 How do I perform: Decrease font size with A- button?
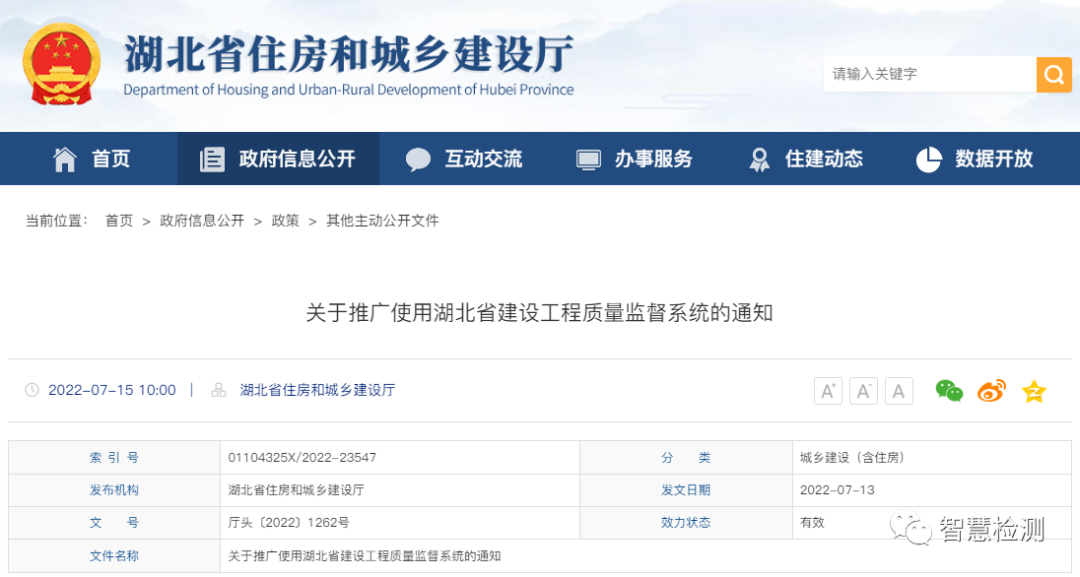tap(863, 391)
